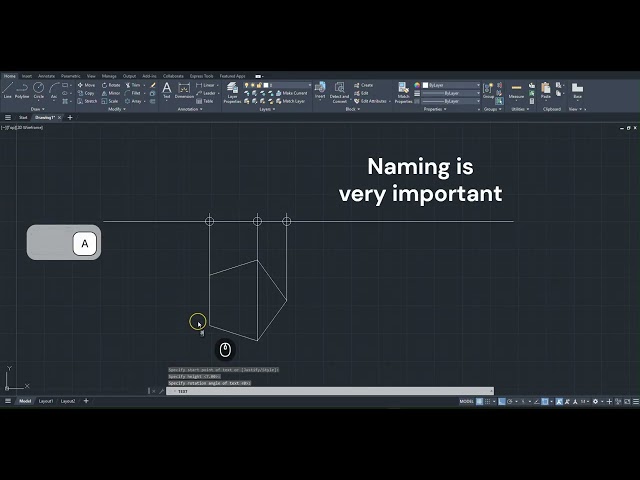The image size is (640, 480).
Task: Open the Insert ribbon tab
Action: [27, 76]
